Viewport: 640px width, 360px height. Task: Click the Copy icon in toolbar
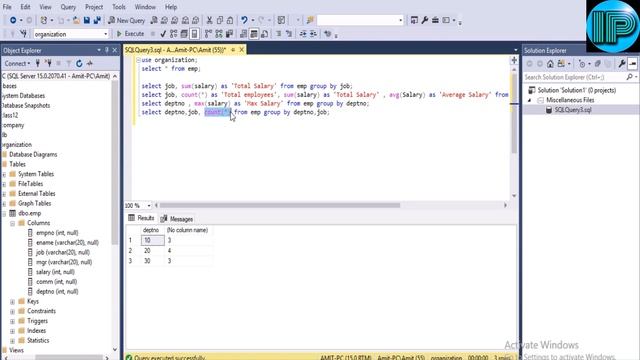click(x=220, y=20)
